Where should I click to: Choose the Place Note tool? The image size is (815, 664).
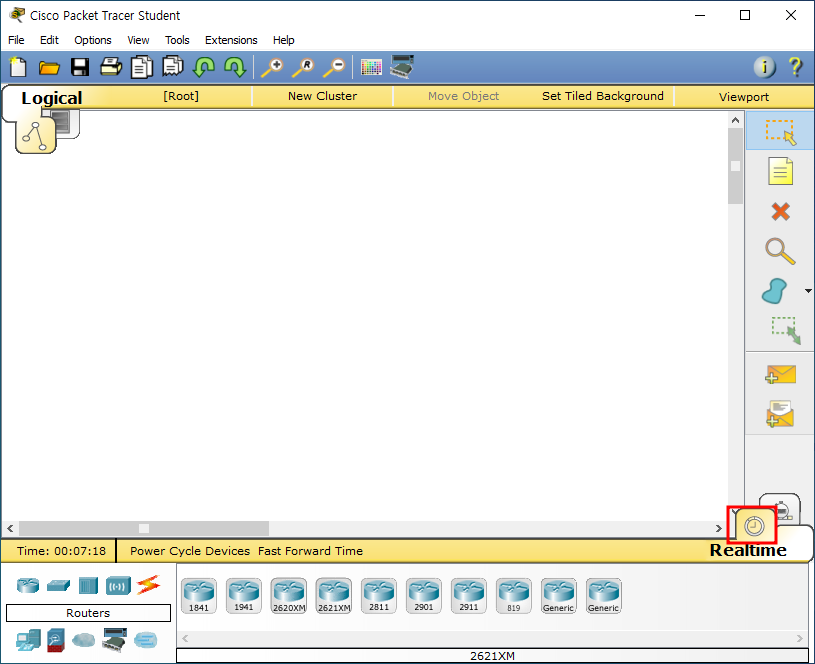tap(780, 172)
